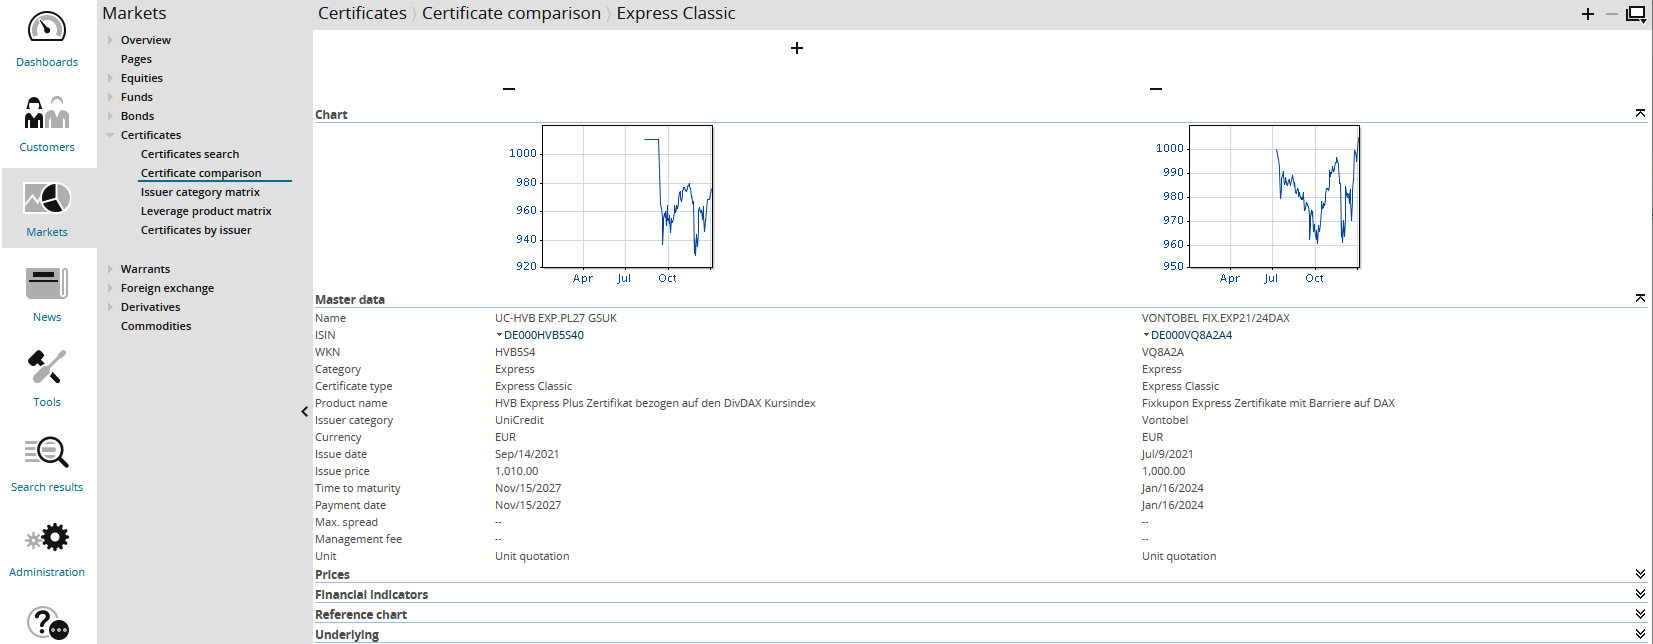This screenshot has width=1653, height=644.
Task: Collapse the Chart section
Action: [1640, 114]
